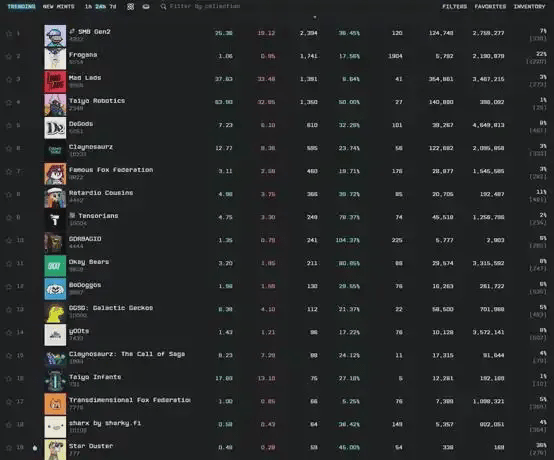Favorite the SMB Gen2 collection star
This screenshot has height=460, width=554.
(x=9, y=34)
